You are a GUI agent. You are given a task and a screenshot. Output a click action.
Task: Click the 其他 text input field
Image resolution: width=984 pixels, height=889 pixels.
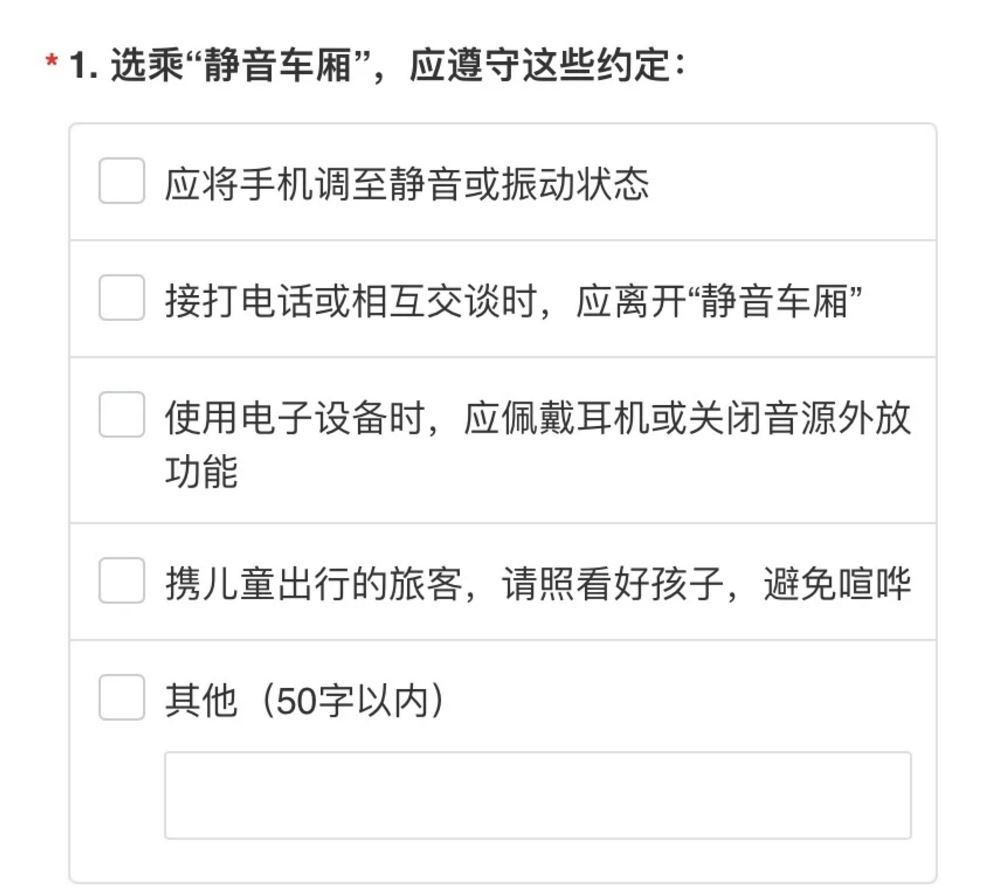537,795
